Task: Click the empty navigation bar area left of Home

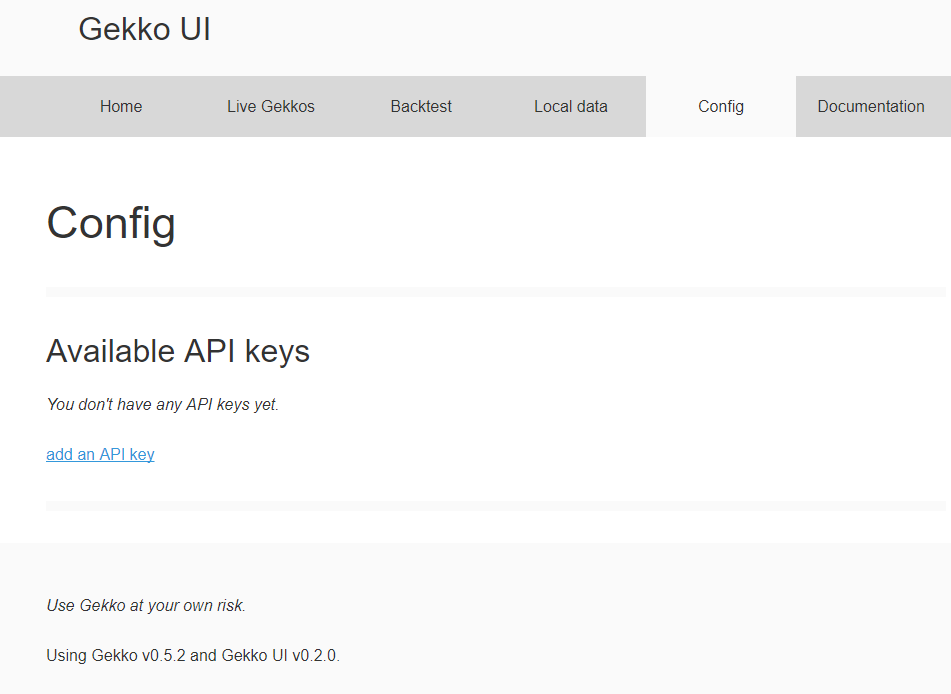Action: pyautogui.click(x=30, y=107)
